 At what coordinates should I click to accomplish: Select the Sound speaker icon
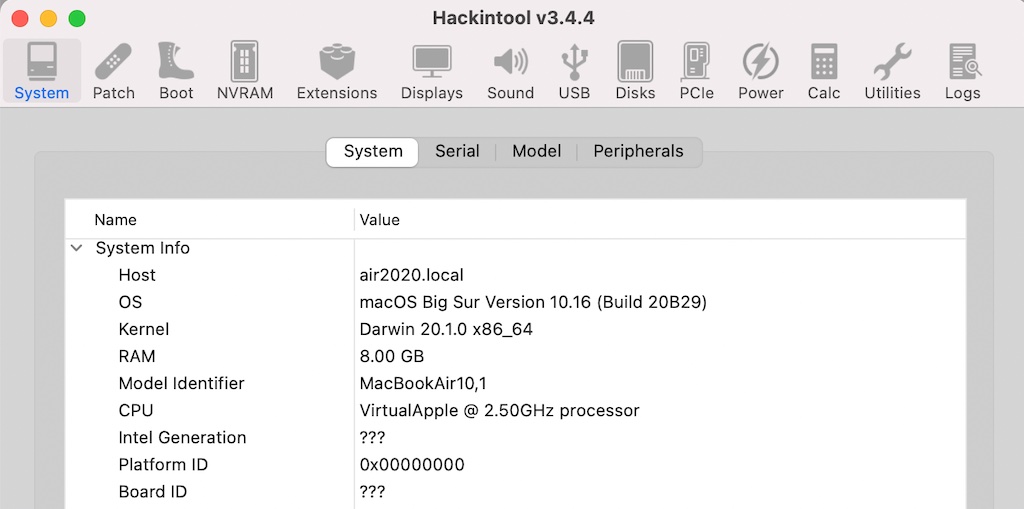[511, 71]
